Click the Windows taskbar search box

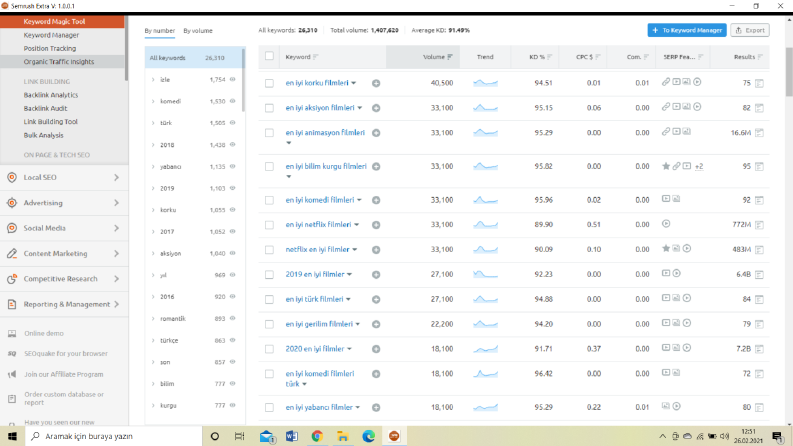[113, 436]
